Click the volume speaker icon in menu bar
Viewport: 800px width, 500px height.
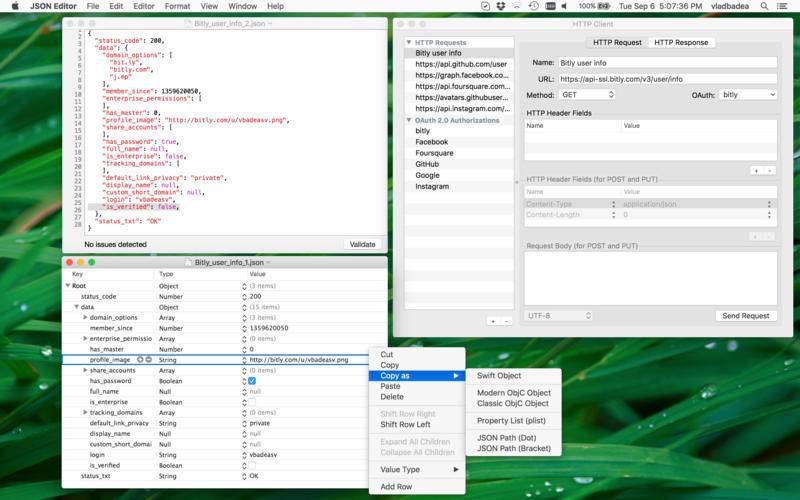564,6
